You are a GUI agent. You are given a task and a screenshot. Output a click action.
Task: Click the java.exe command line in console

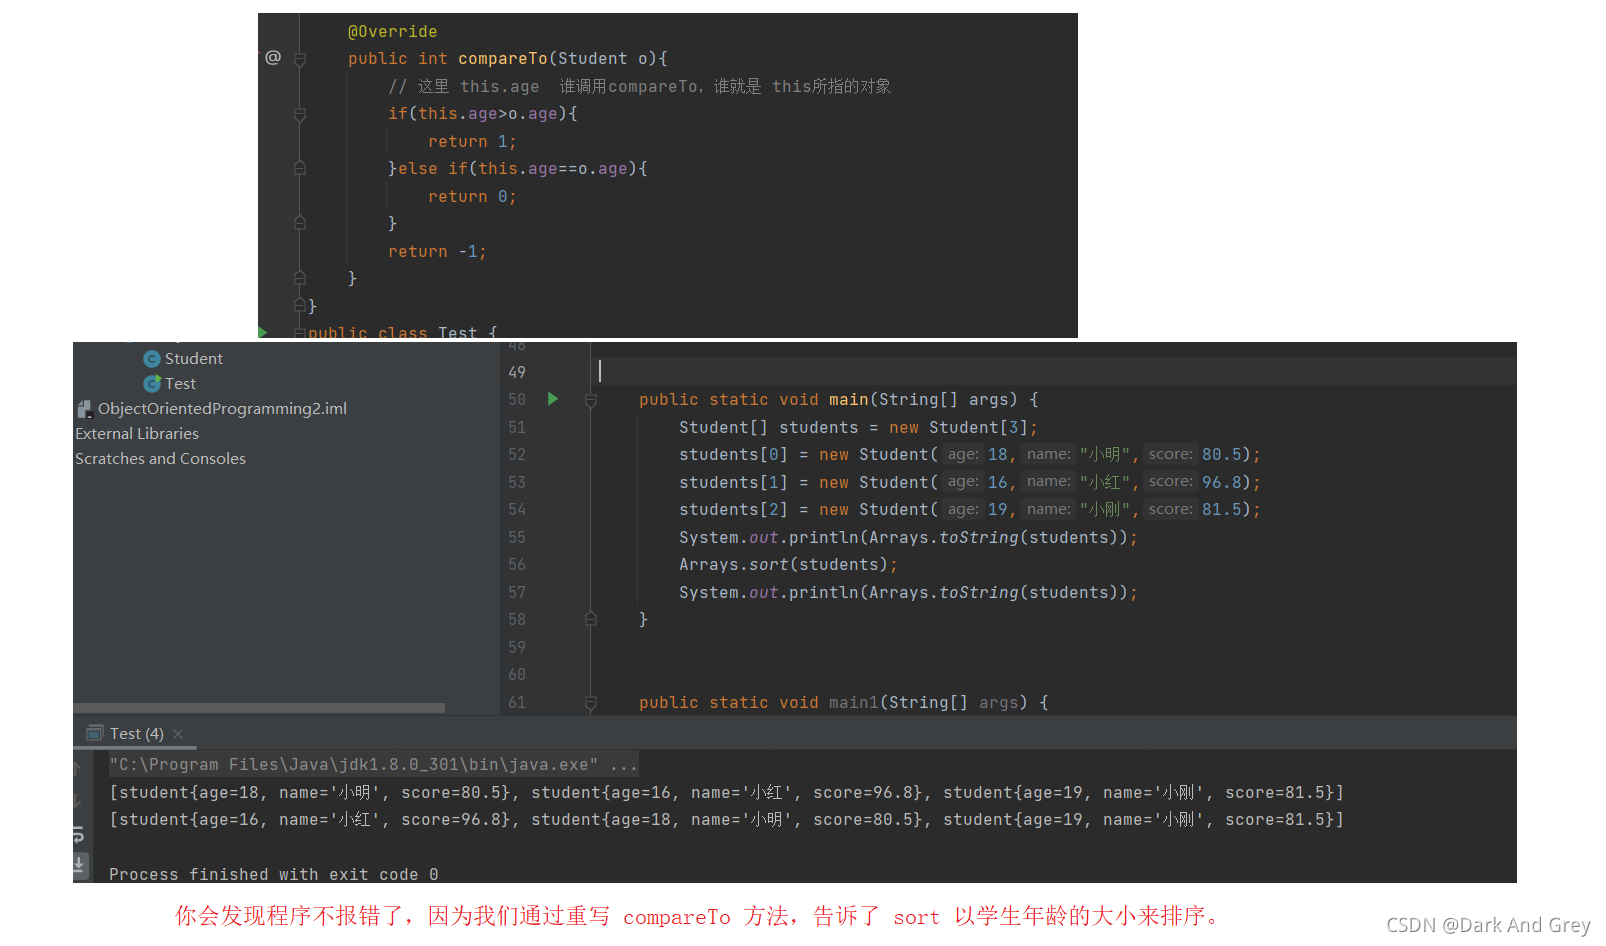point(373,765)
